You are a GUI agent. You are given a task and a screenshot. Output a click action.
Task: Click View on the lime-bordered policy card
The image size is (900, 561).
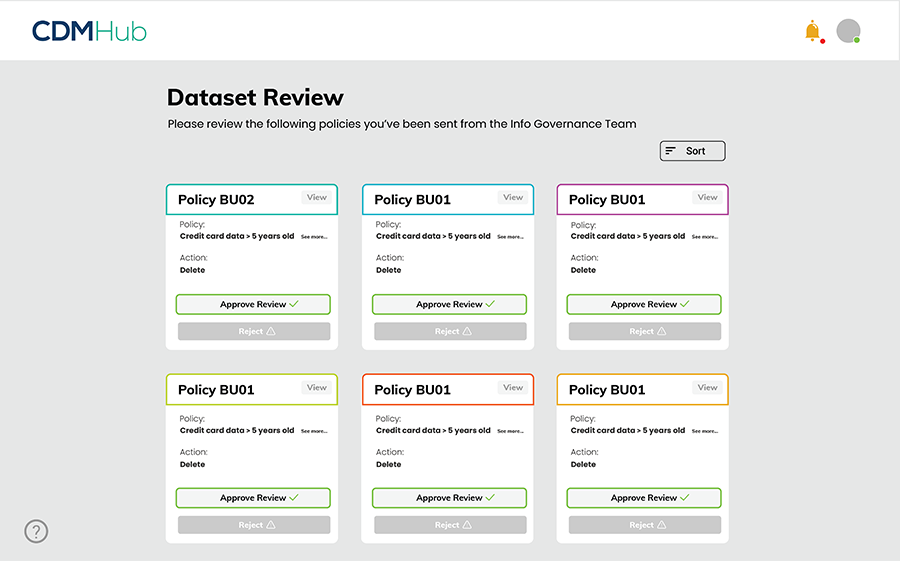click(x=317, y=388)
